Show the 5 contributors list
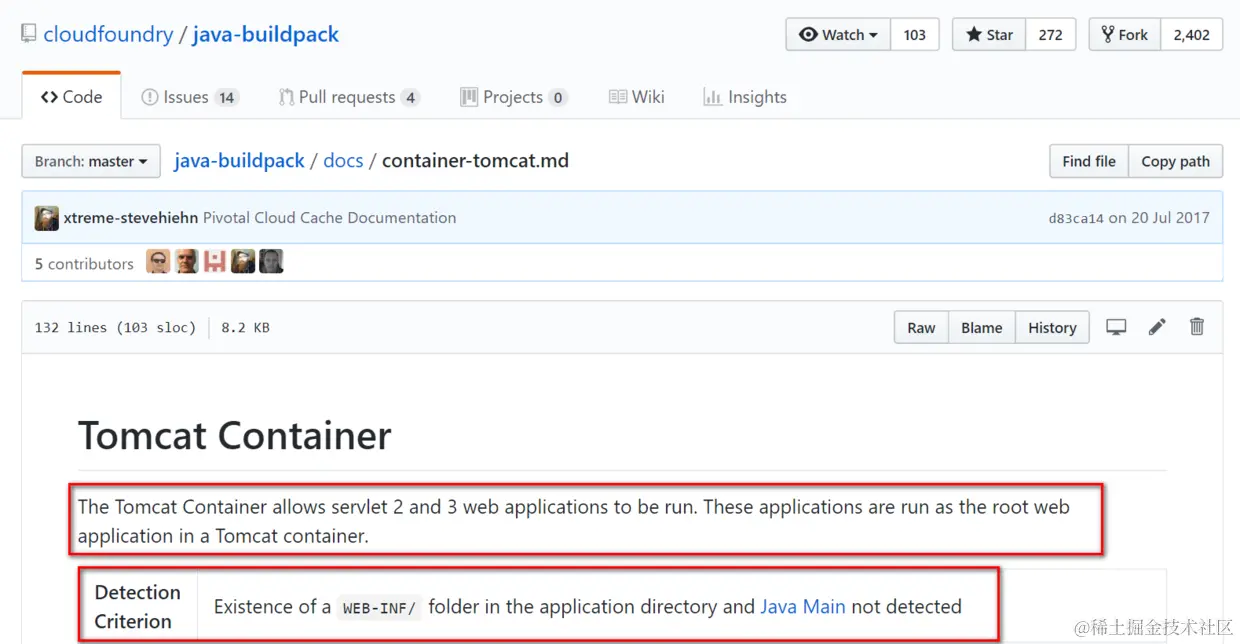This screenshot has width=1240, height=644. [x=84, y=264]
